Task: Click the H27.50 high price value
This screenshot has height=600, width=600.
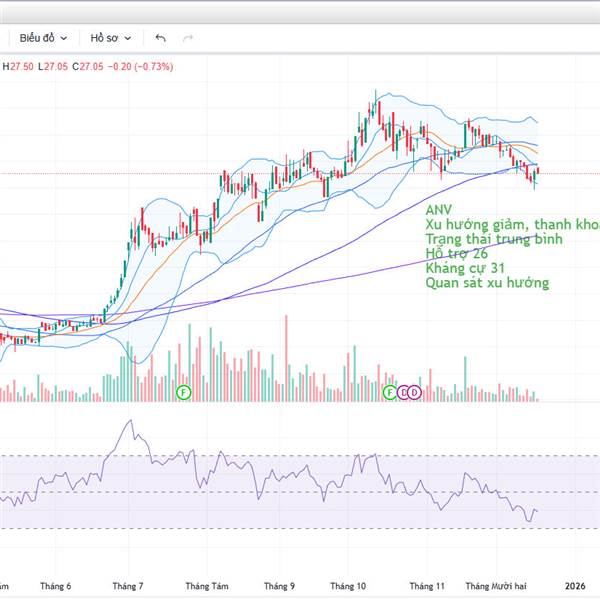Action: click(x=17, y=67)
